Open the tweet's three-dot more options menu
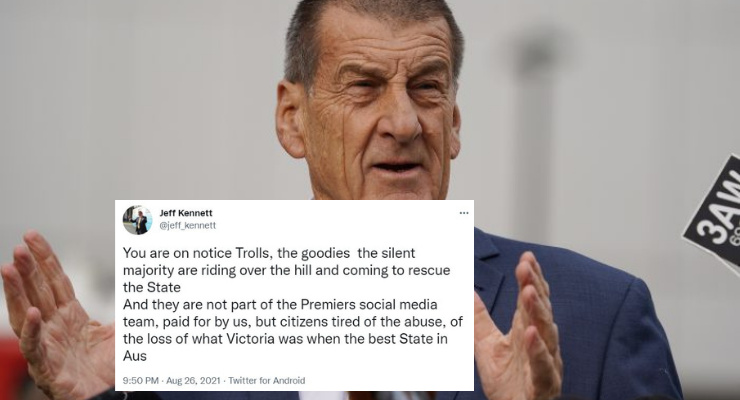The width and height of the screenshot is (740, 400). point(464,213)
